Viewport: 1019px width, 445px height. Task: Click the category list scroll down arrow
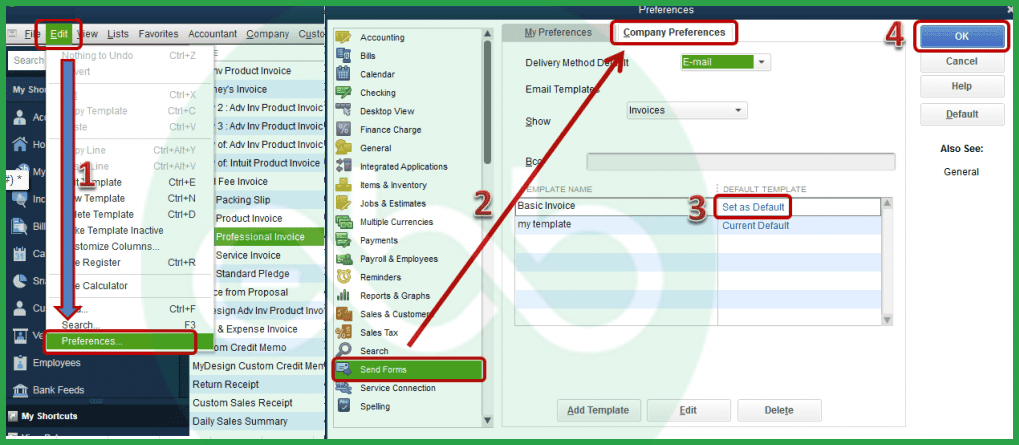[488, 421]
